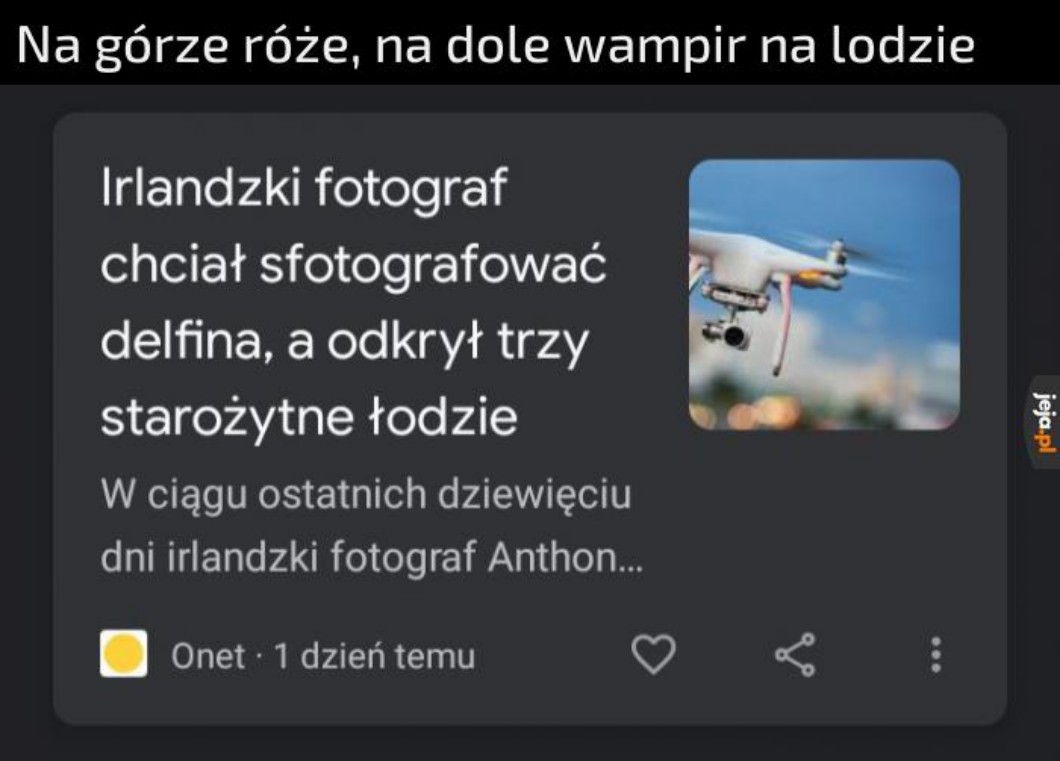Expand the truncated 'Anthon…' text
Viewport: 1060px width, 761px height.
pyautogui.click(x=565, y=558)
